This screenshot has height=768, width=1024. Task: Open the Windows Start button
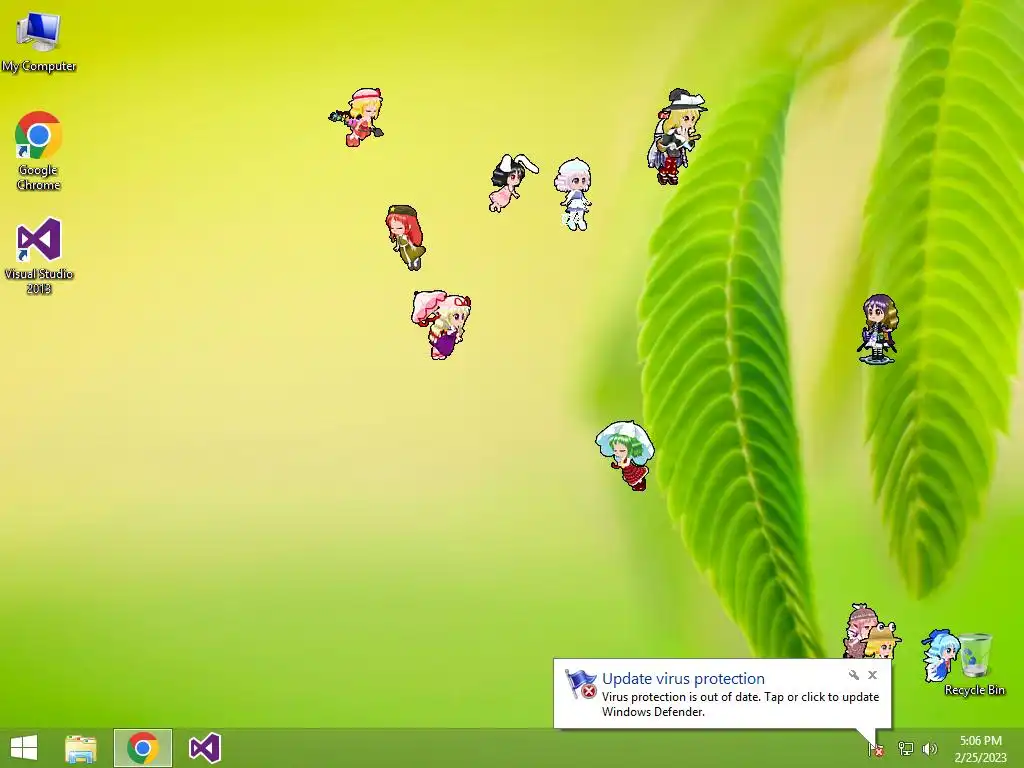(24, 748)
